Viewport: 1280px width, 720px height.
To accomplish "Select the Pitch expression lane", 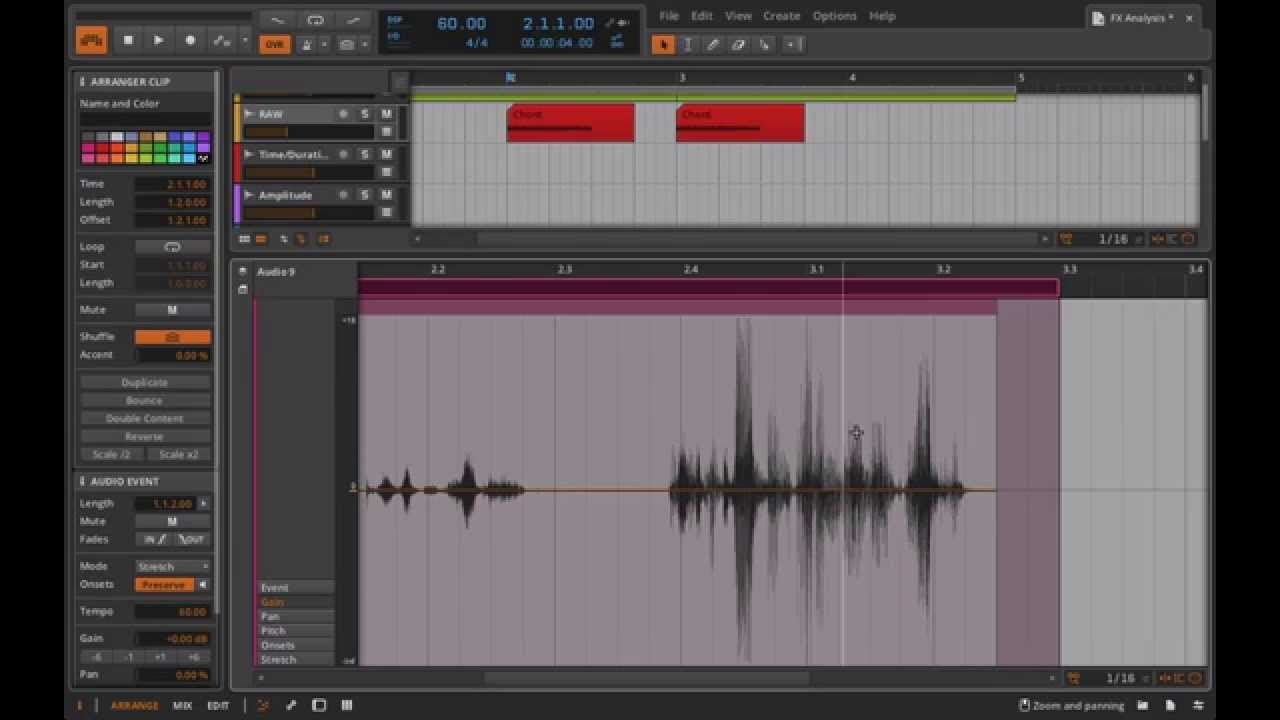I will (x=296, y=631).
